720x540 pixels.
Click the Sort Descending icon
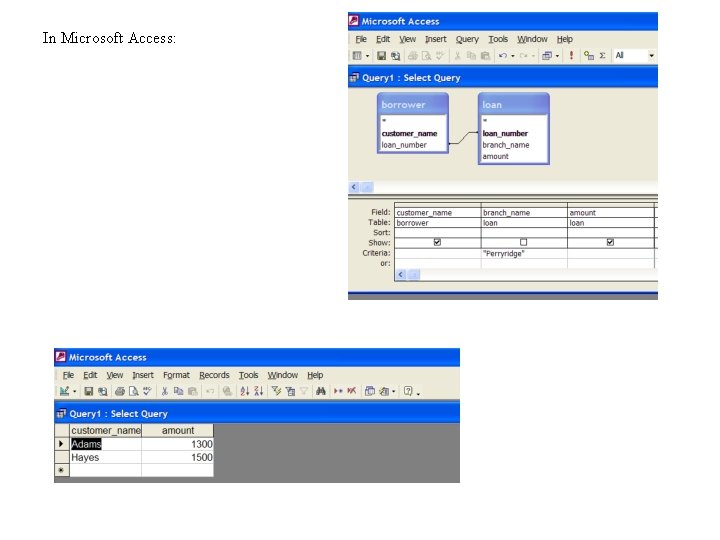pos(259,391)
